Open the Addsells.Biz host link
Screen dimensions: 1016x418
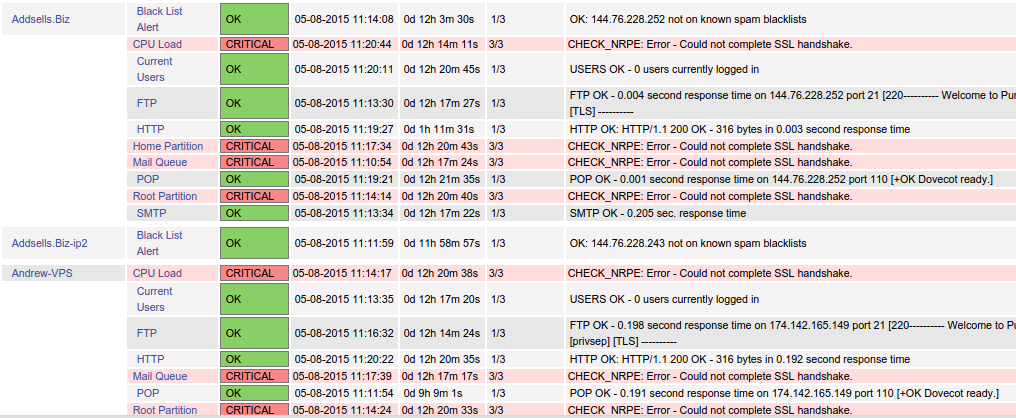(40, 19)
